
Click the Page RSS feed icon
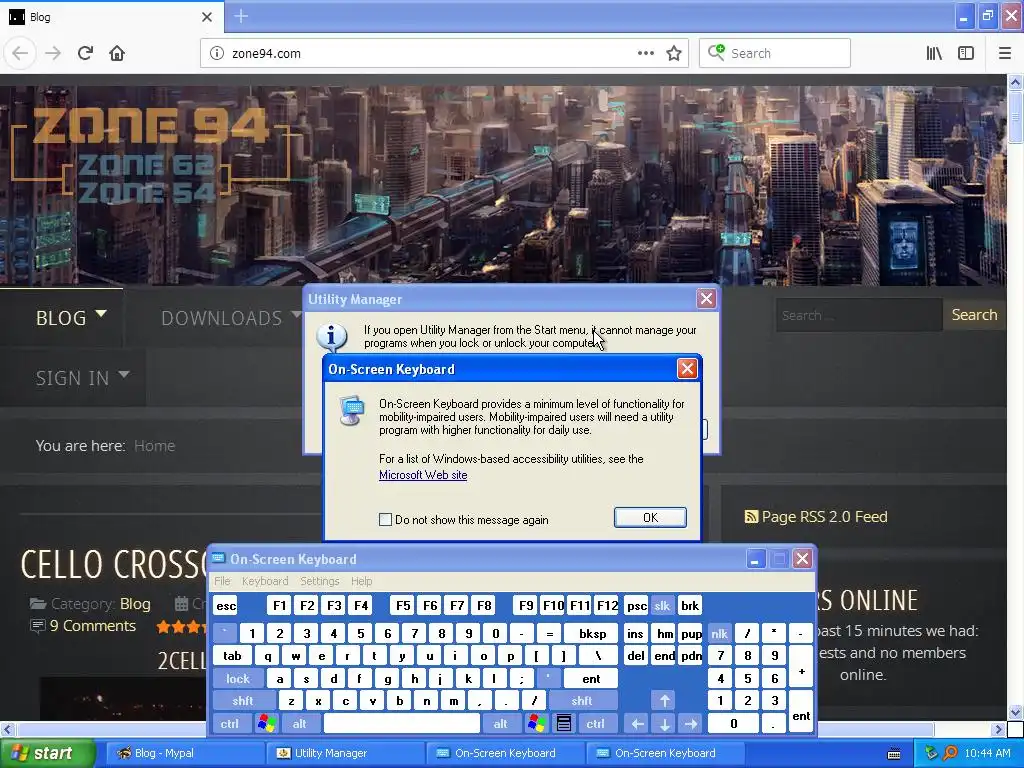tap(751, 517)
